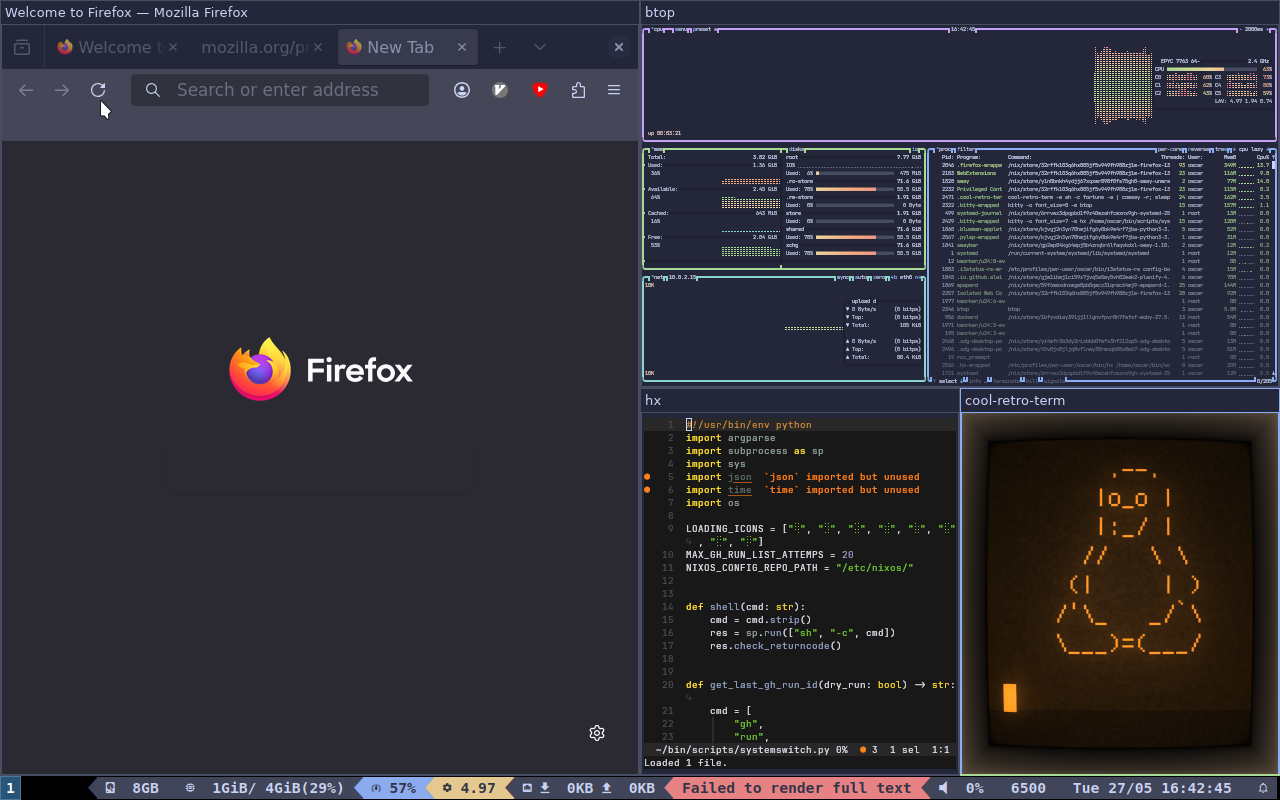
Task: Select the systemd-journal process row in btop
Action: (x=1105, y=213)
